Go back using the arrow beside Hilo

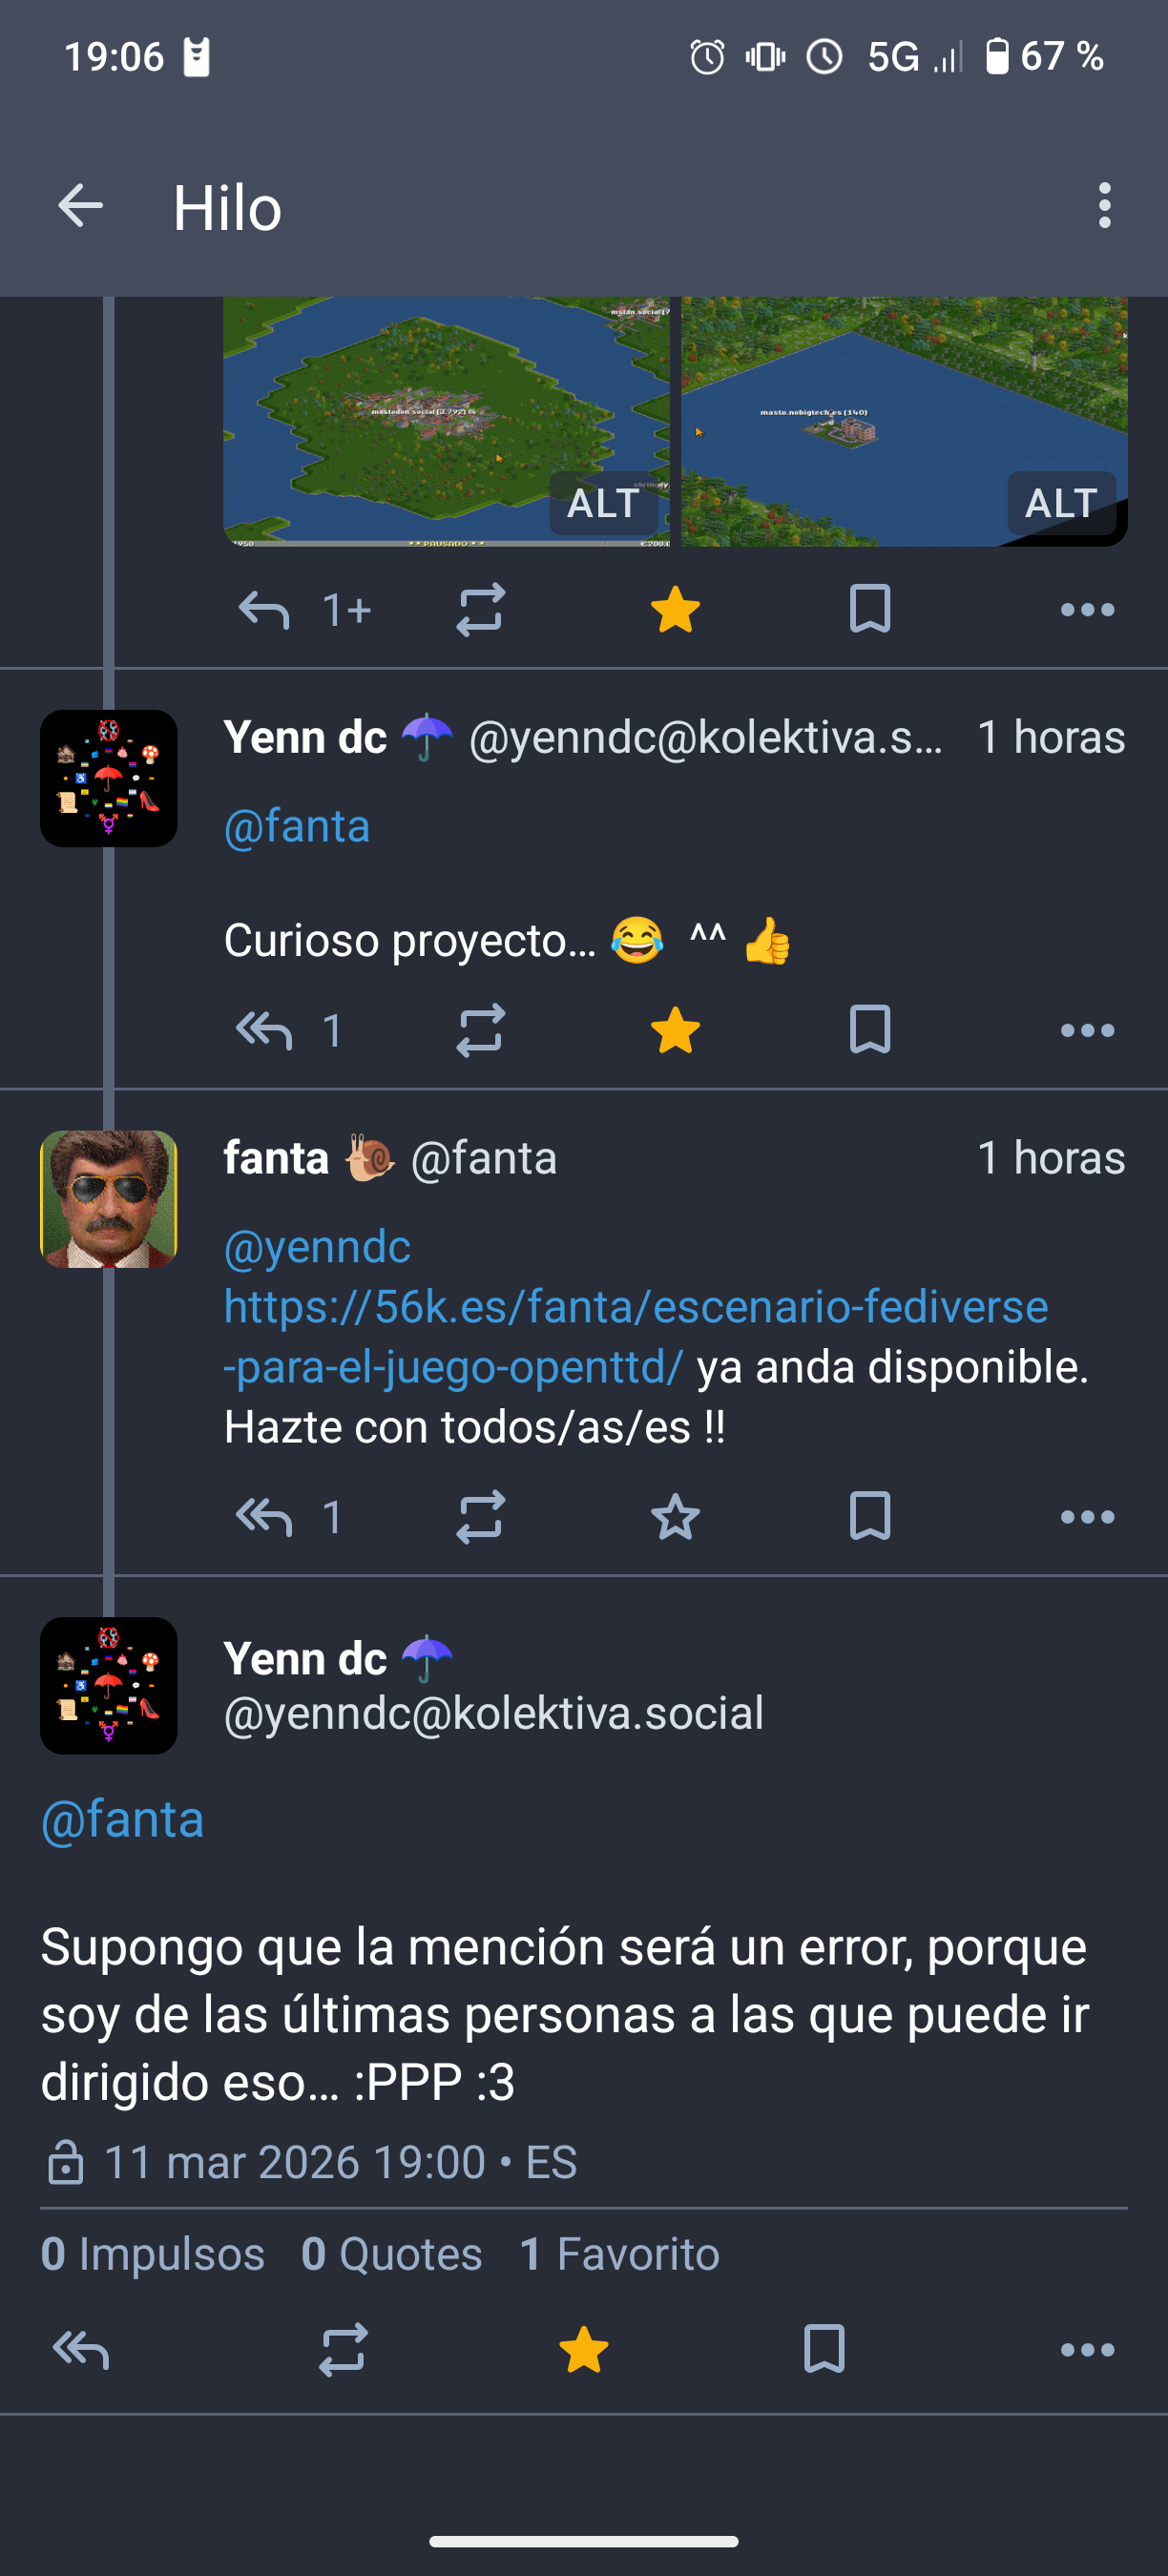[81, 207]
